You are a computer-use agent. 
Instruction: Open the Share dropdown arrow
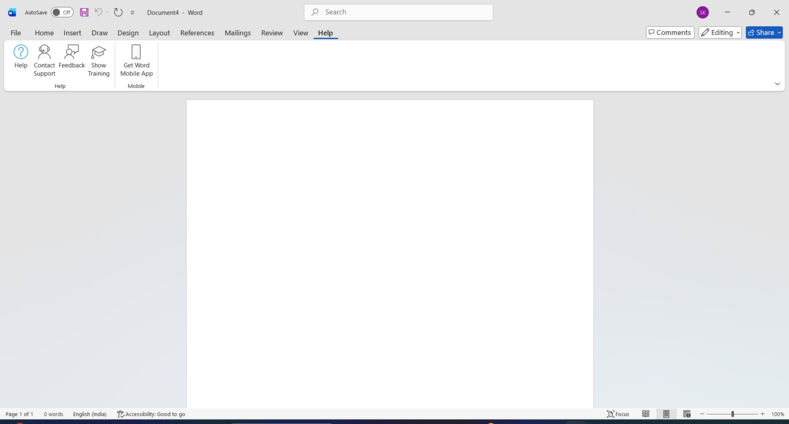(779, 33)
